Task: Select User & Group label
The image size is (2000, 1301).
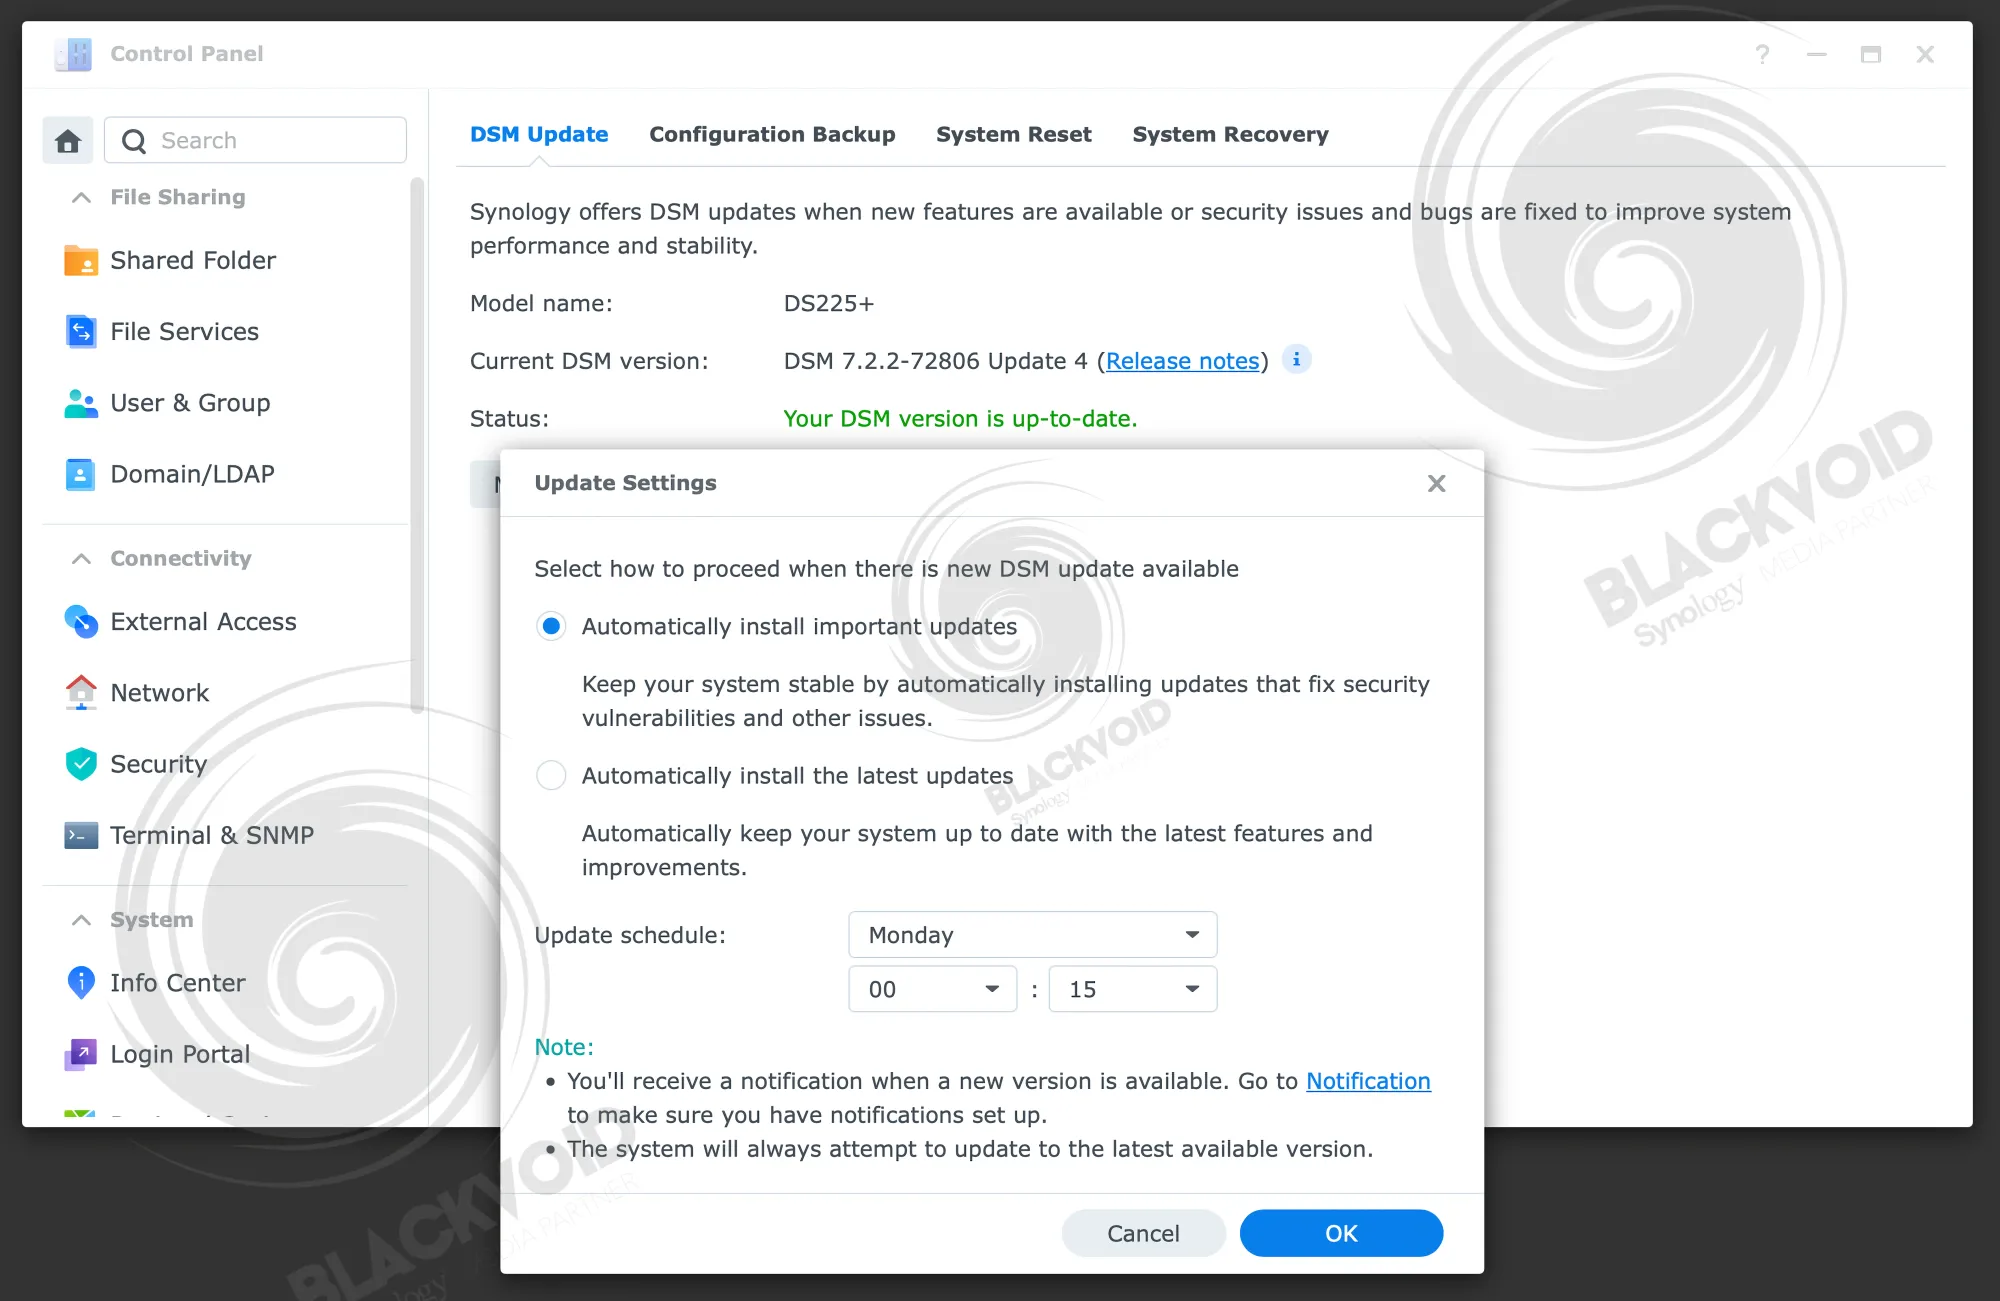Action: point(190,403)
